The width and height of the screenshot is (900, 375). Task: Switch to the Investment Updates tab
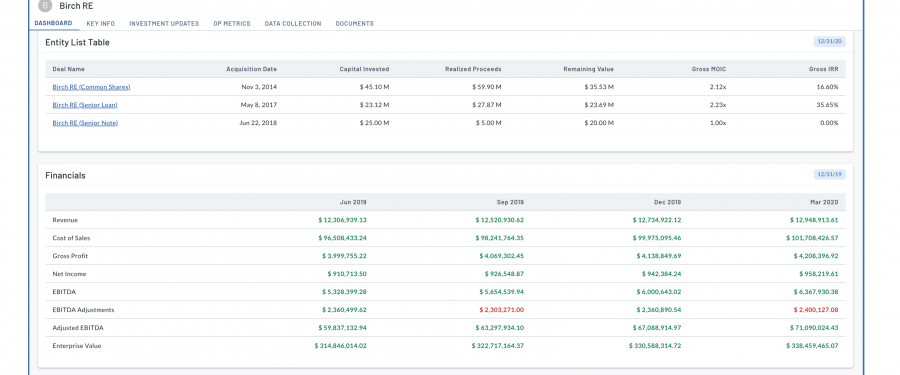click(x=164, y=24)
